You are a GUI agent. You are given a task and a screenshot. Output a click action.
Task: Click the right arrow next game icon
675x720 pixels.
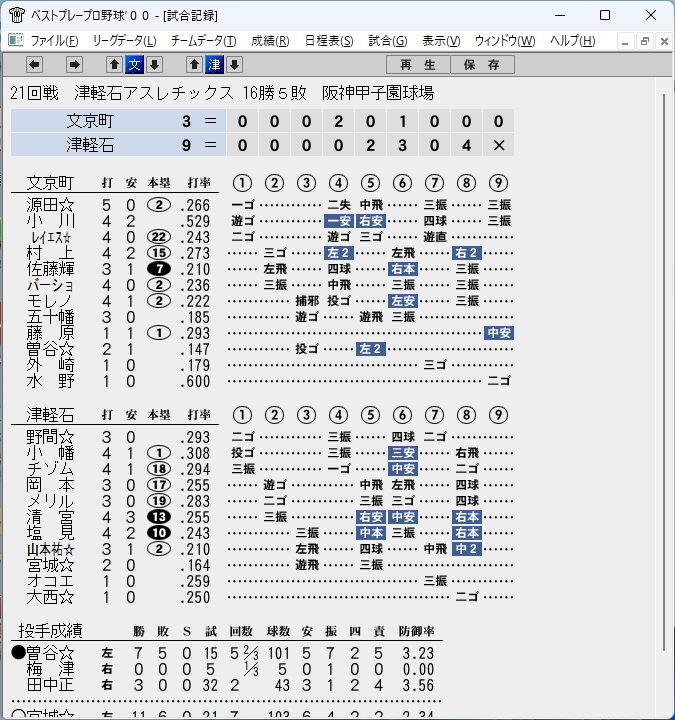(x=74, y=65)
